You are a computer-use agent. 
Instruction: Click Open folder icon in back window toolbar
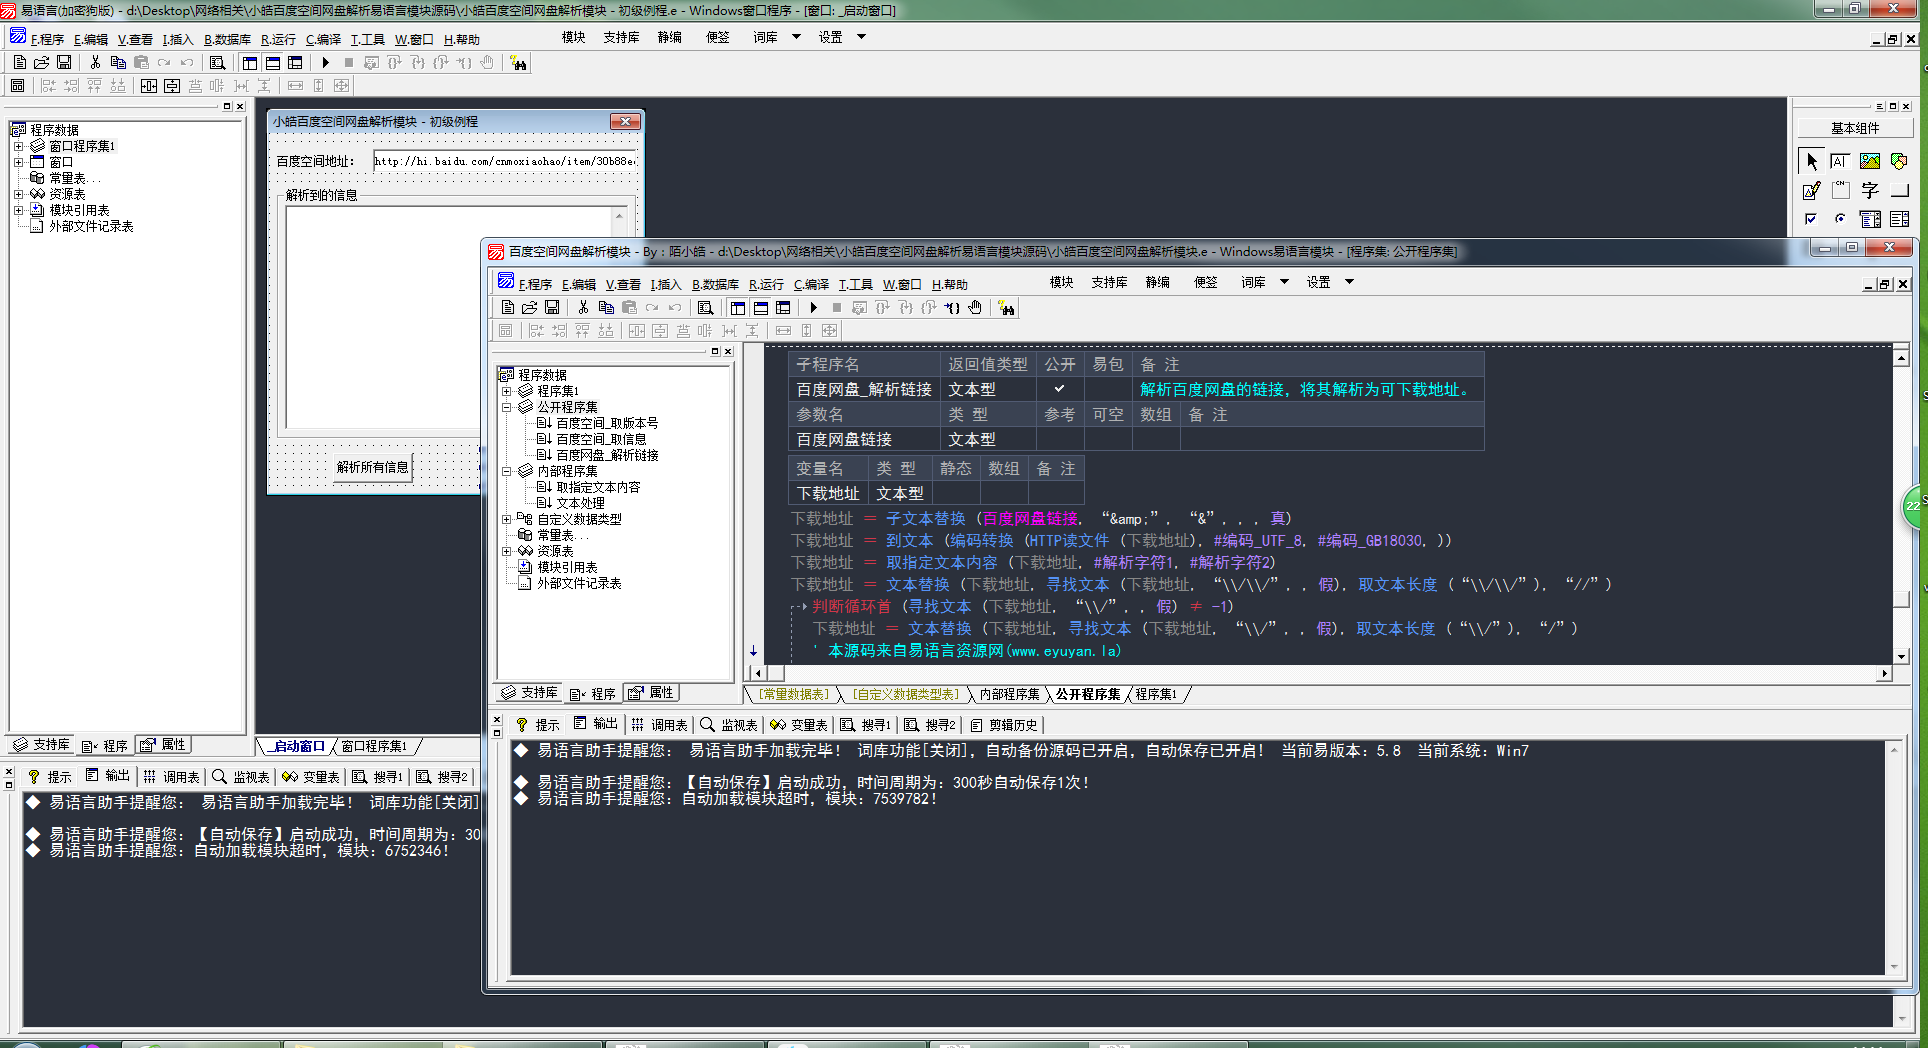[x=41, y=62]
